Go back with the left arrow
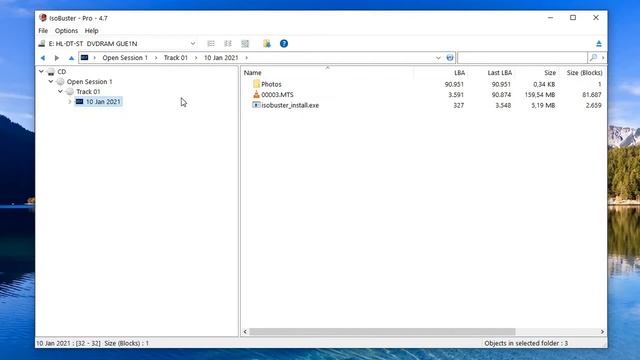 (43, 58)
